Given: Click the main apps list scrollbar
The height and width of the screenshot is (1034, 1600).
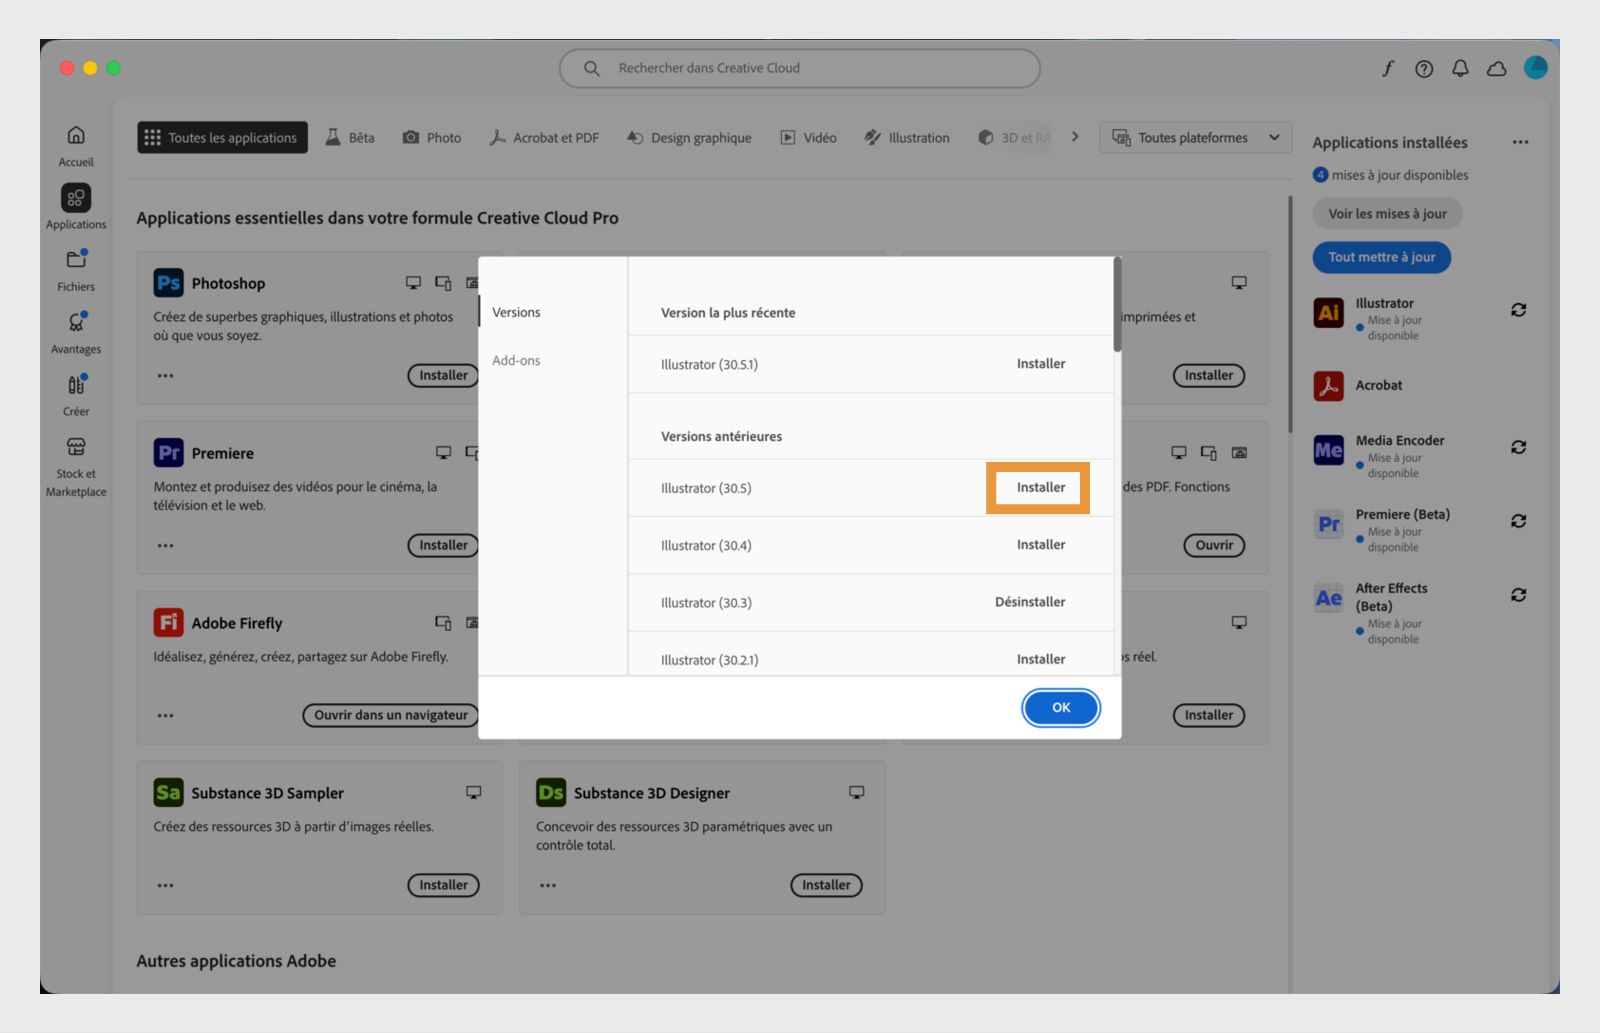Looking at the screenshot, I should (x=1290, y=315).
